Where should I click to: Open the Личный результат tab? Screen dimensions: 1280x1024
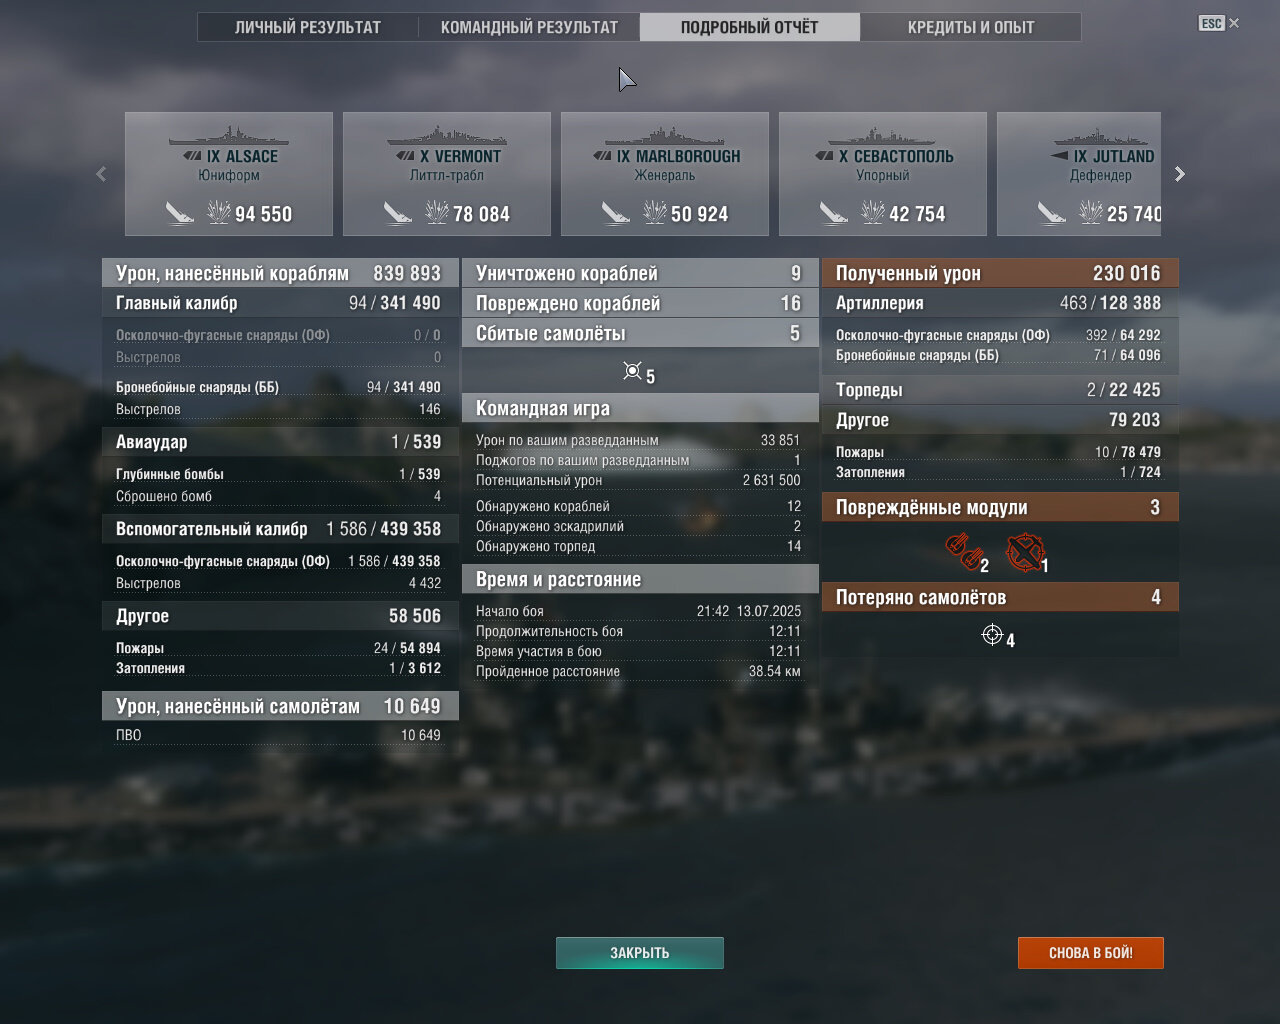(x=308, y=27)
